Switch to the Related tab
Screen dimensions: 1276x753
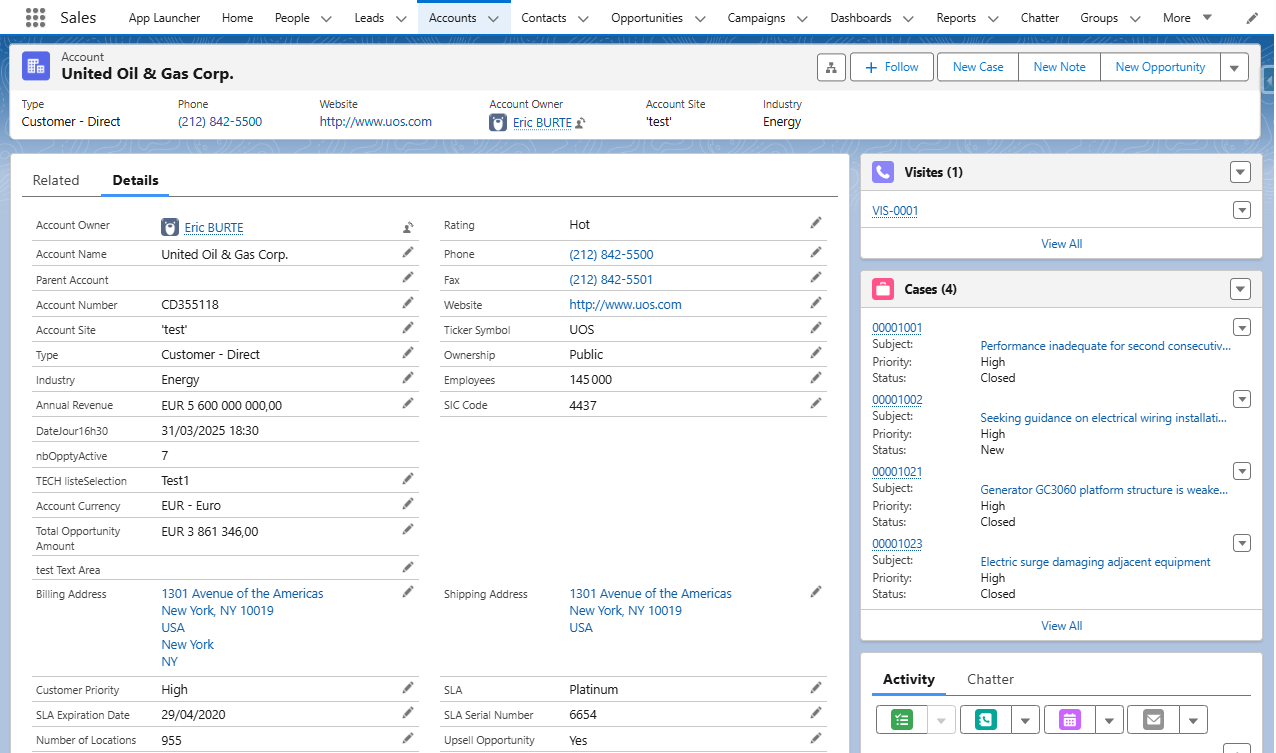(56, 180)
